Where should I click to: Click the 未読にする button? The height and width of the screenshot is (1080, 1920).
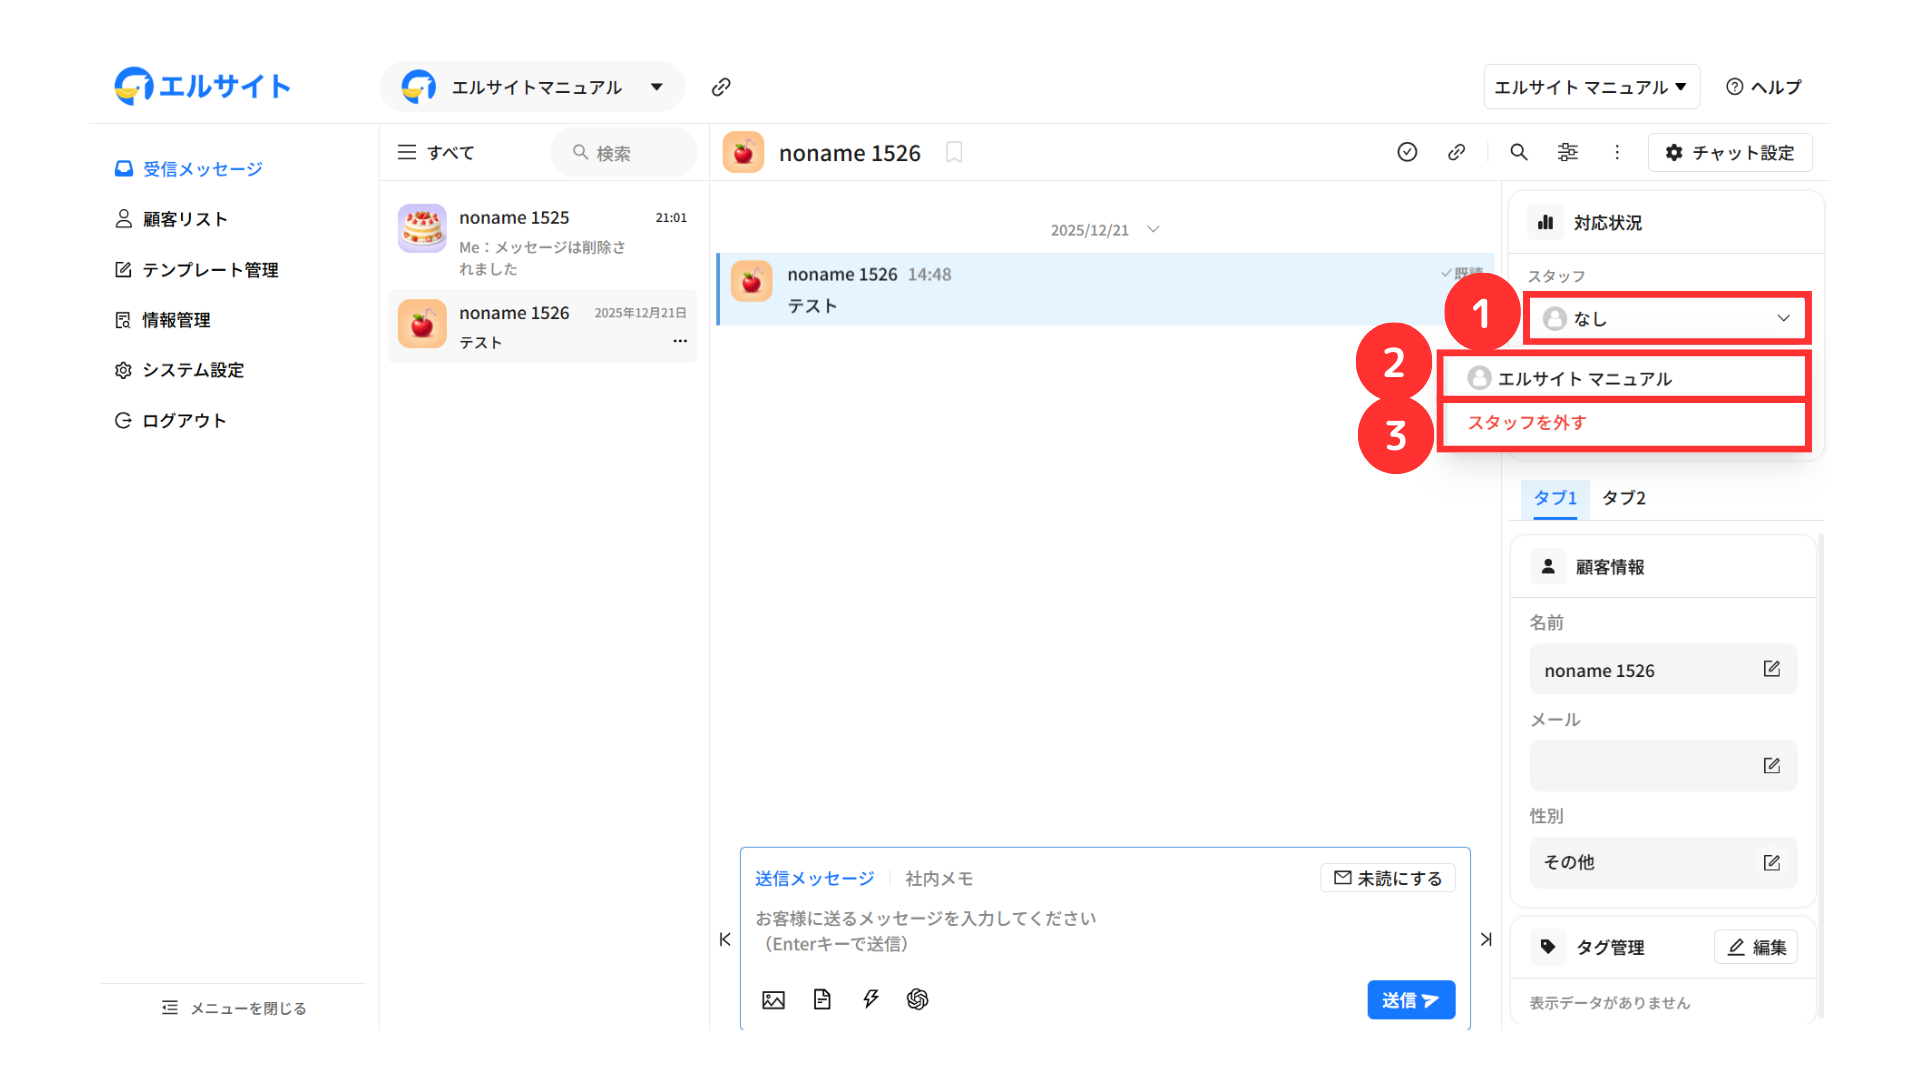[x=1388, y=878]
